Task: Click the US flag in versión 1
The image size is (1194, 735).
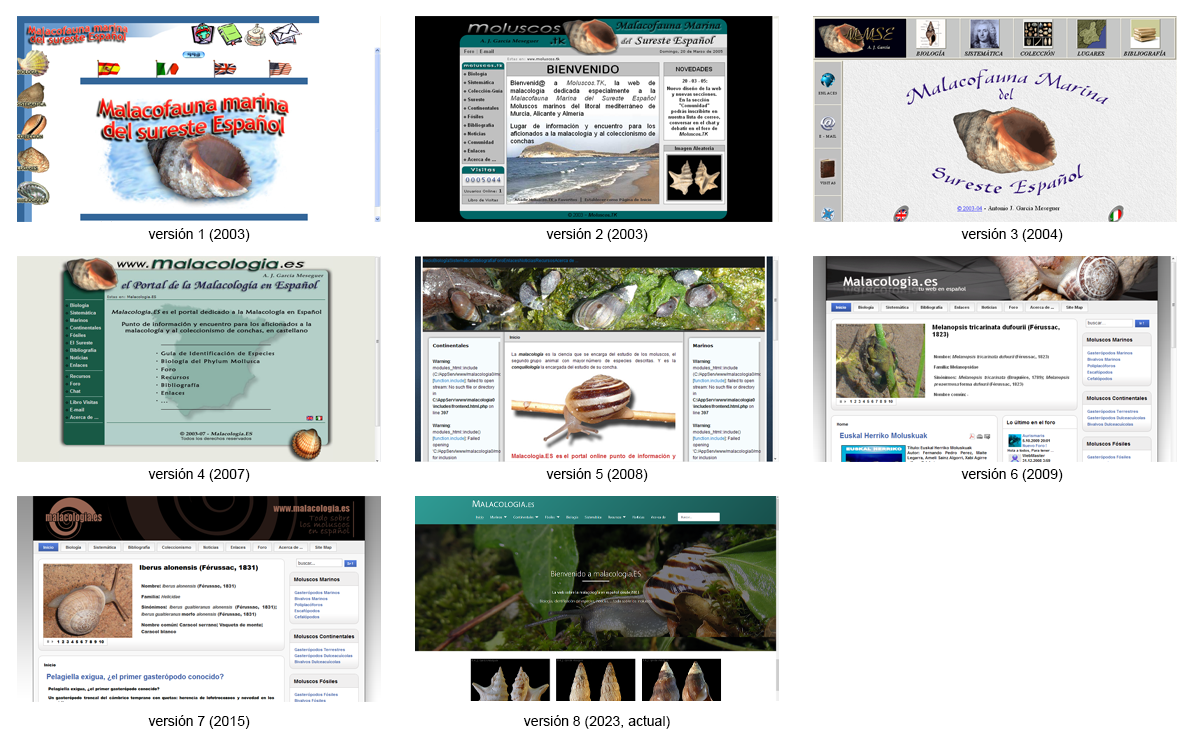Action: point(279,69)
